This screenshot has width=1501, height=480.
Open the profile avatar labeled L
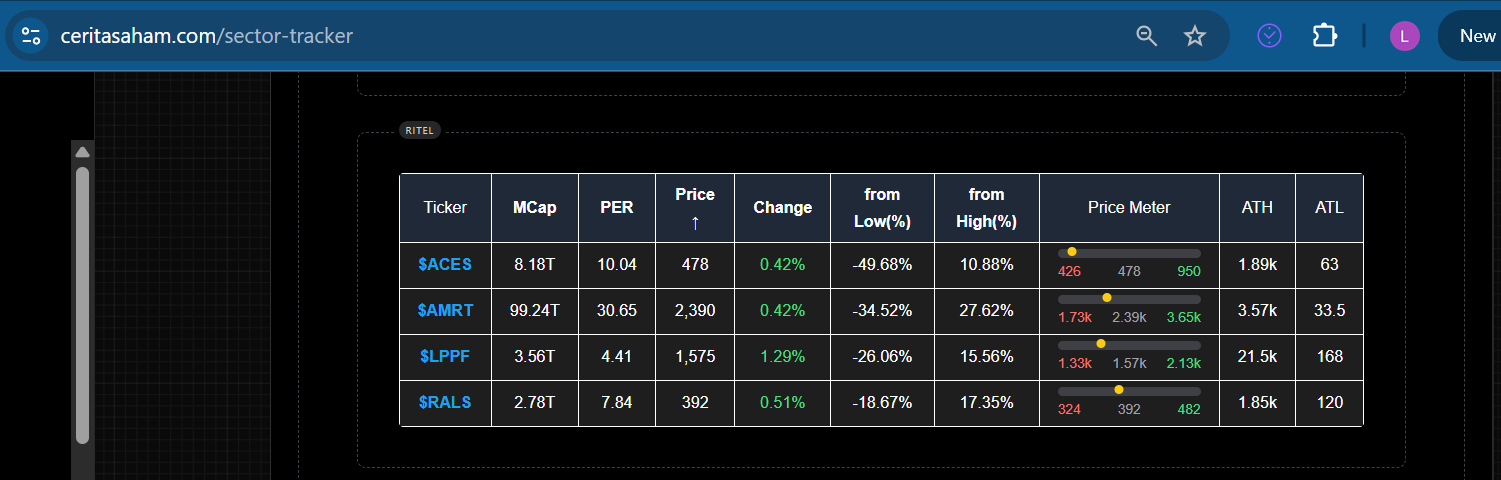click(1404, 36)
